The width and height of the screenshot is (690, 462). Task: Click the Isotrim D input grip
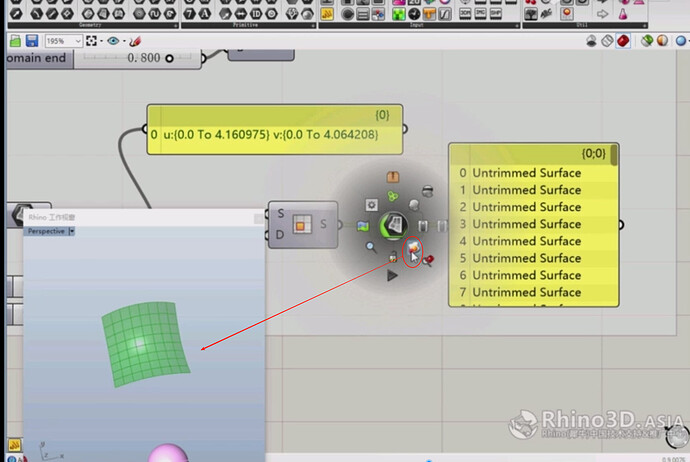pos(267,235)
